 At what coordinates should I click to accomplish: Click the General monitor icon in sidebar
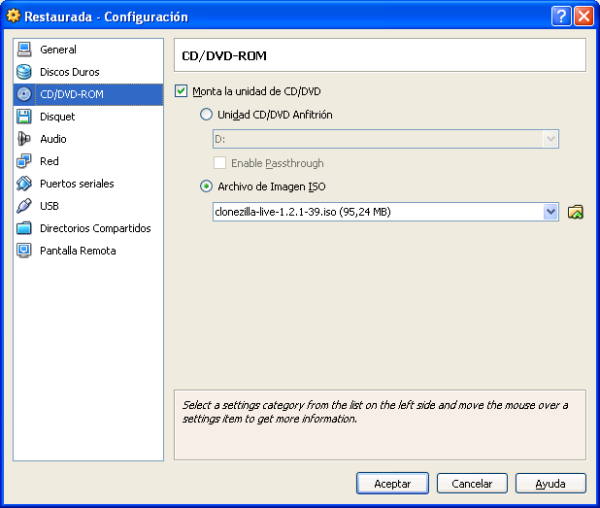tap(24, 50)
